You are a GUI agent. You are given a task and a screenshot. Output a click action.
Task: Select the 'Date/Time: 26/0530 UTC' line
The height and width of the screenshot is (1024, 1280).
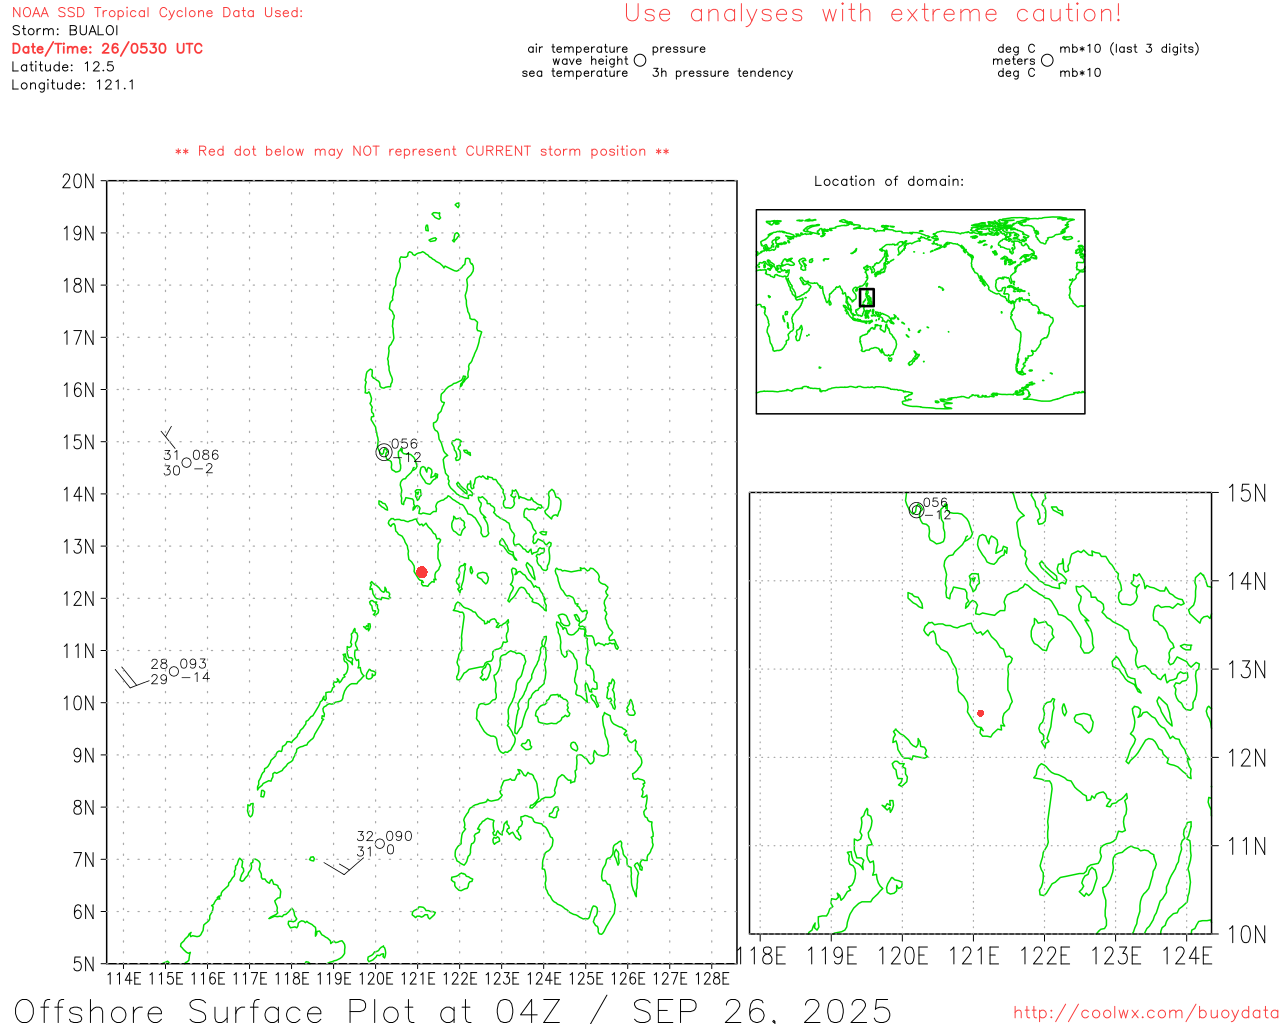point(107,49)
